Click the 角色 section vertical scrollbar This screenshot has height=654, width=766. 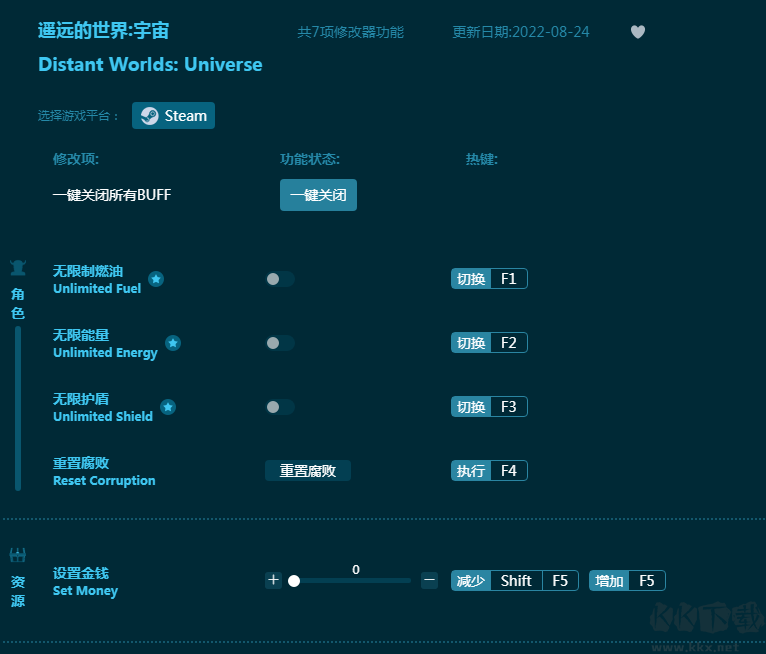point(18,408)
